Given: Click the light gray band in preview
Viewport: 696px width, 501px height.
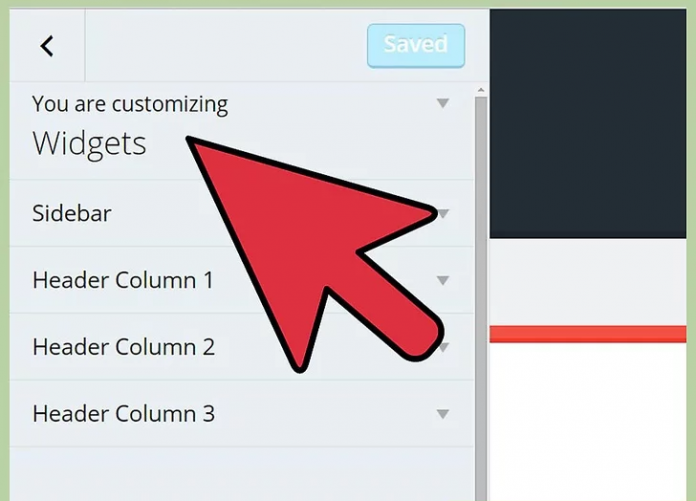Looking at the screenshot, I should coord(588,282).
